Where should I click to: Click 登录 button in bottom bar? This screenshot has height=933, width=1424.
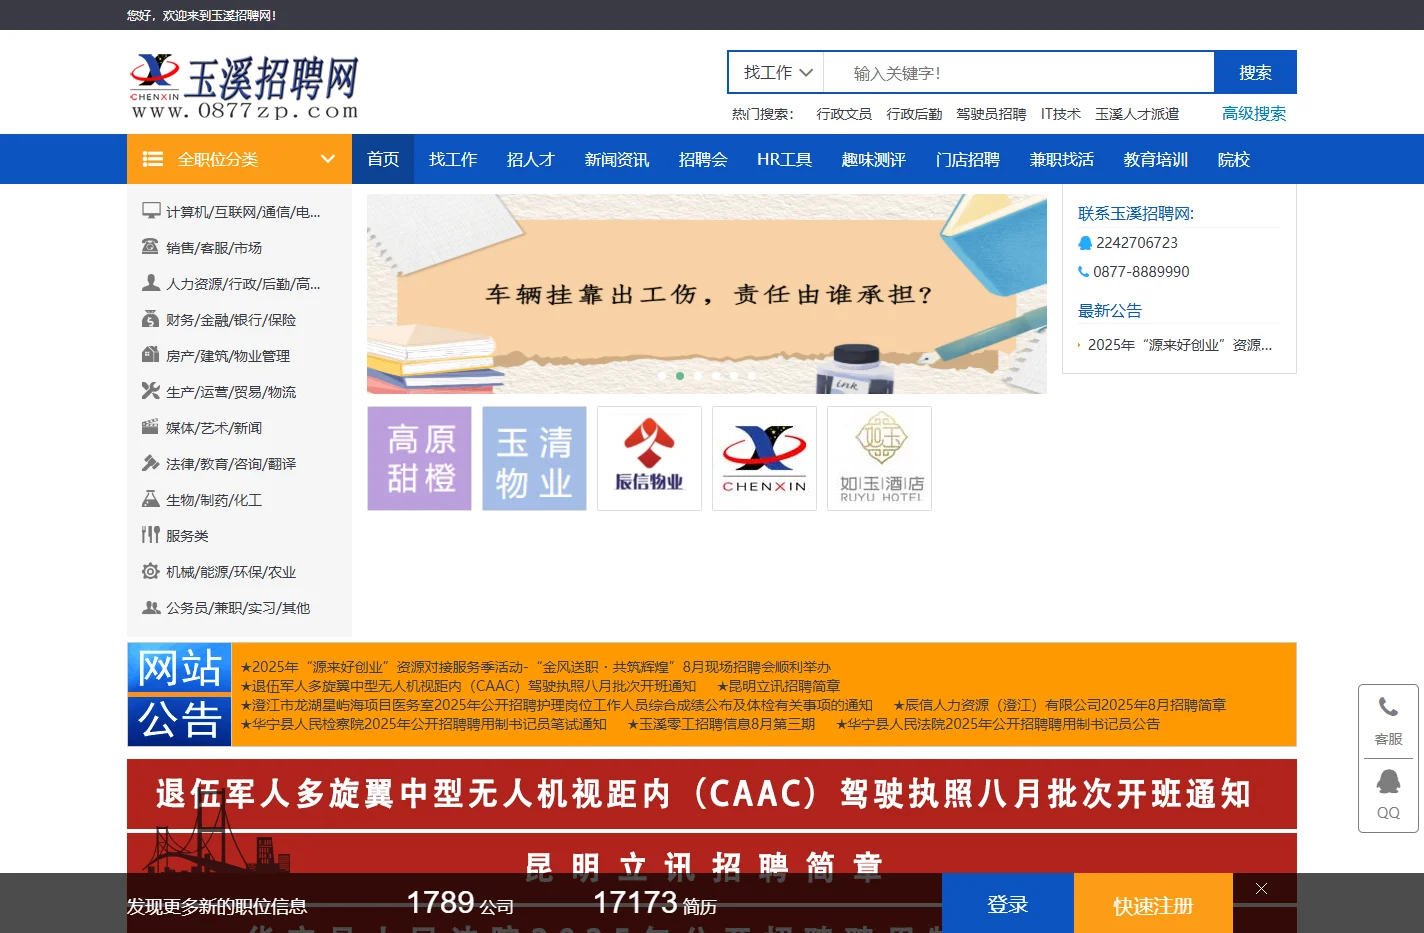[x=1008, y=903]
